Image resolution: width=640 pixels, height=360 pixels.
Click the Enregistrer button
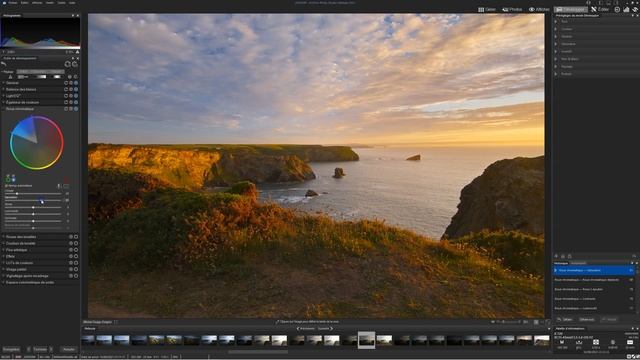click(x=11, y=349)
